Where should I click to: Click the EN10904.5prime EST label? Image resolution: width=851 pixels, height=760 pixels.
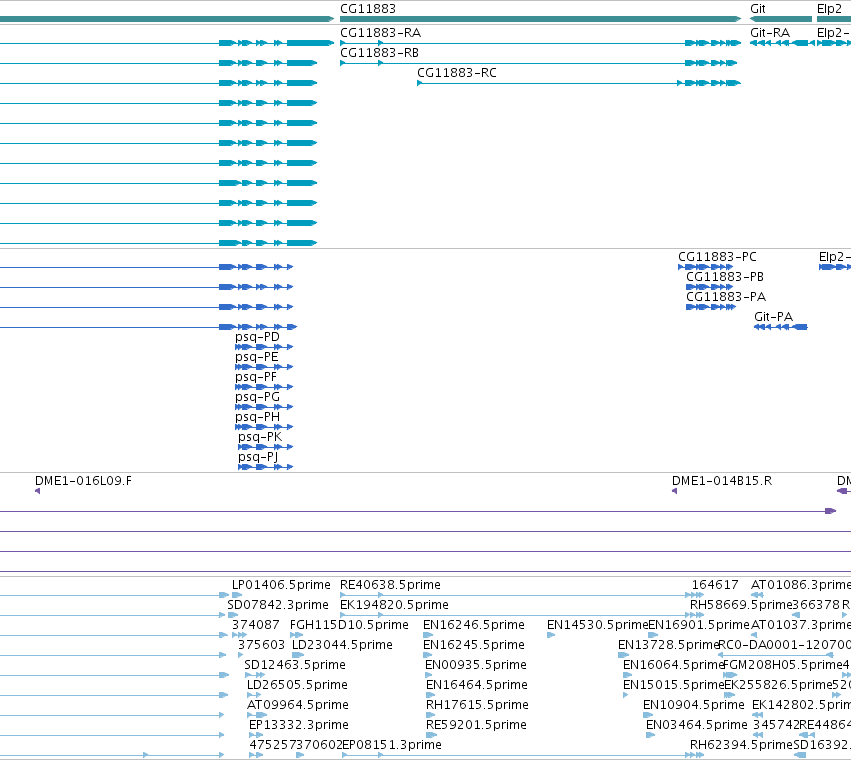(x=694, y=705)
